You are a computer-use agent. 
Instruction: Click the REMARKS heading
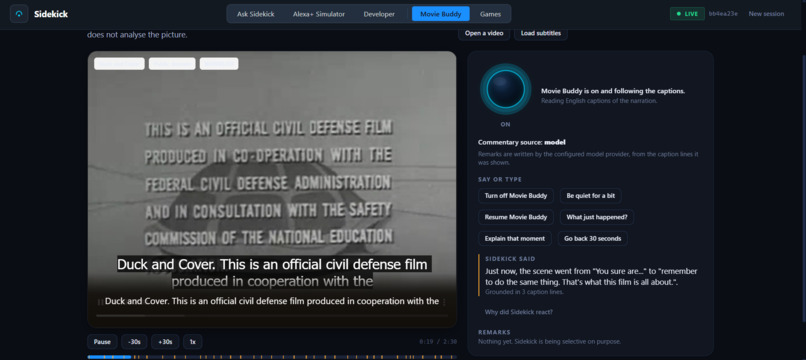coord(494,332)
